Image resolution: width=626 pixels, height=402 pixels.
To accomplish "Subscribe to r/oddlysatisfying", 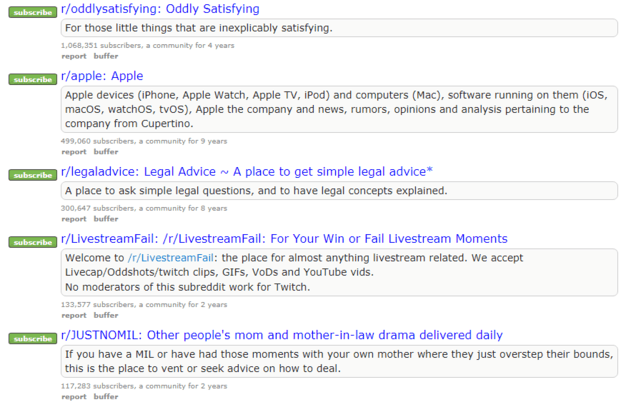I will [x=33, y=11].
